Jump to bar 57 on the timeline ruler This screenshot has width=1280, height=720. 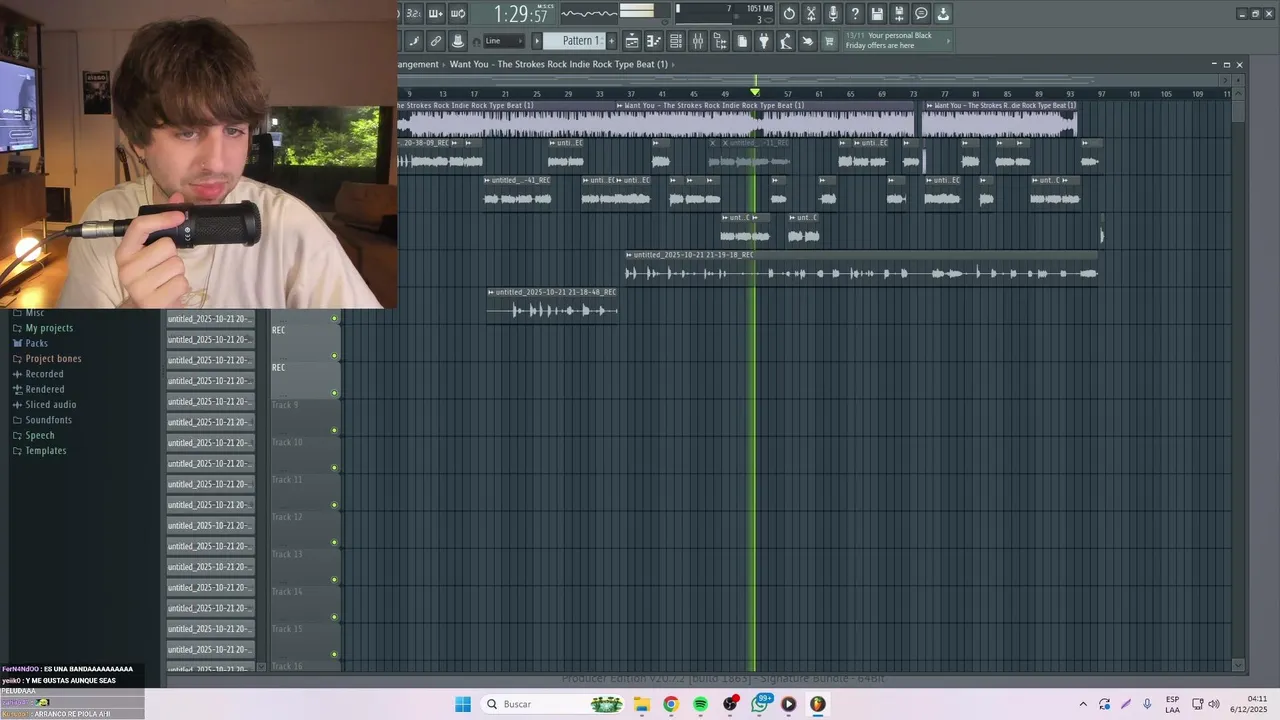click(x=787, y=93)
